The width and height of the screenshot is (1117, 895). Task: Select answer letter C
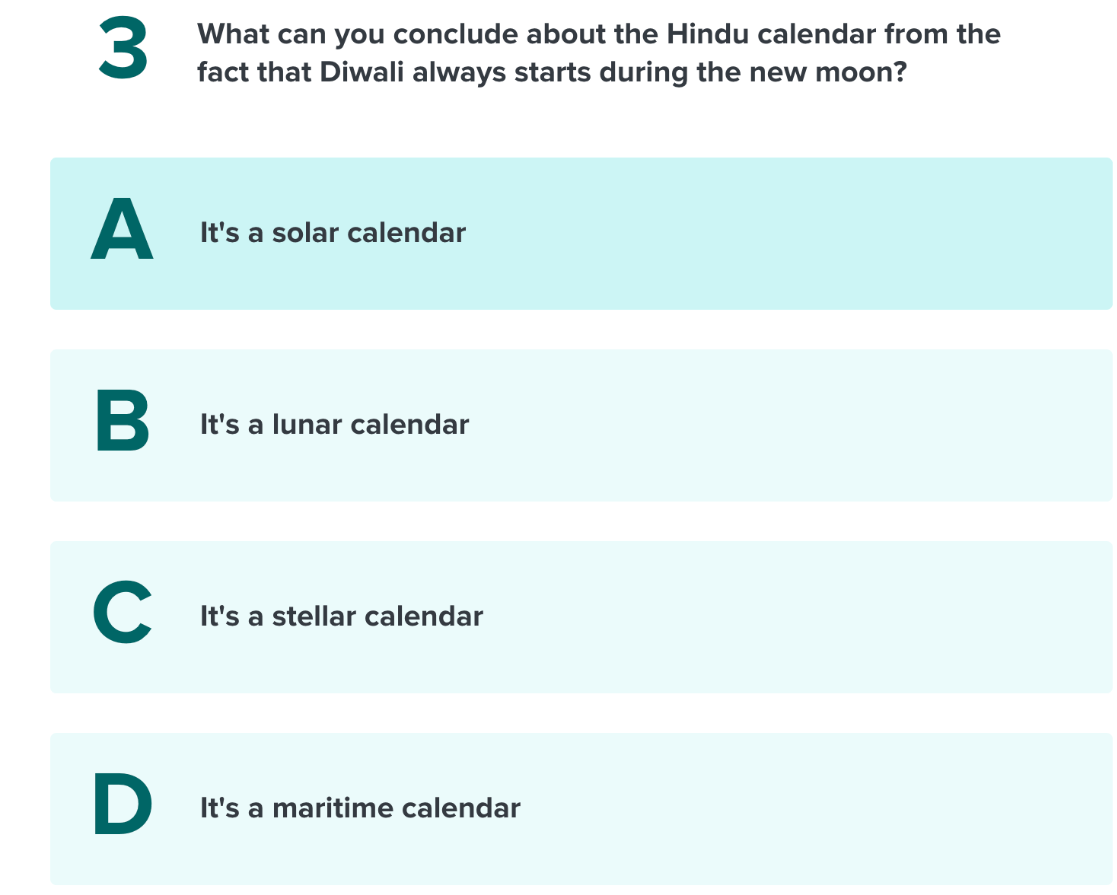(122, 612)
